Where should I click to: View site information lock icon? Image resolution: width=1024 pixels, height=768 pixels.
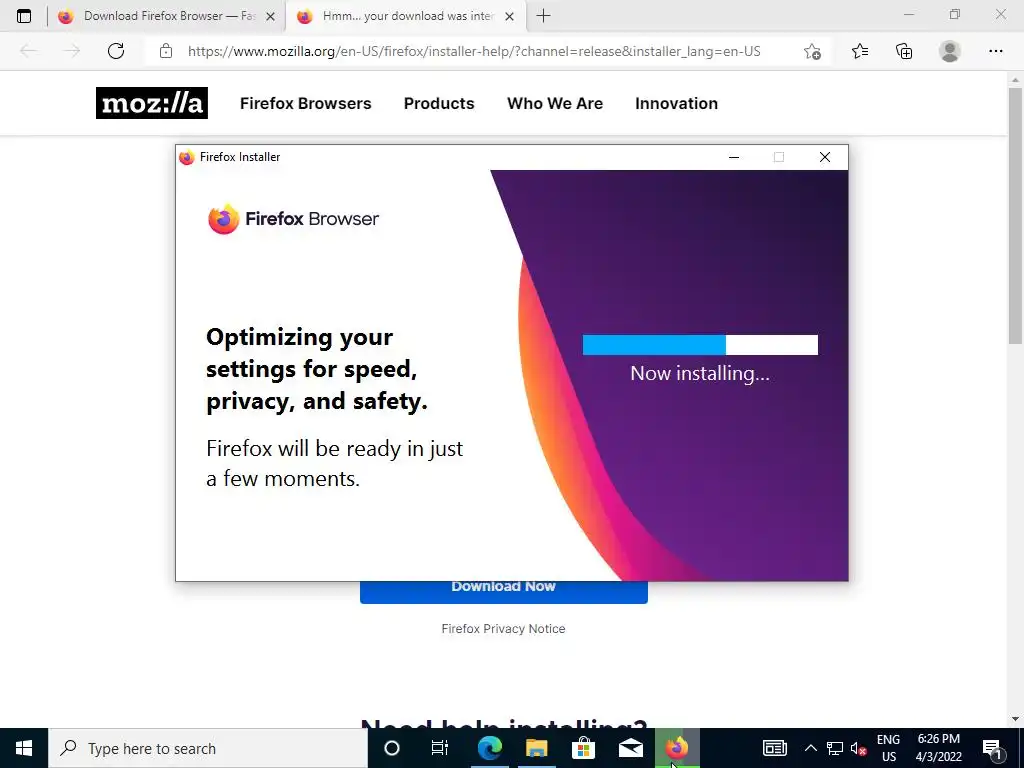coord(166,51)
